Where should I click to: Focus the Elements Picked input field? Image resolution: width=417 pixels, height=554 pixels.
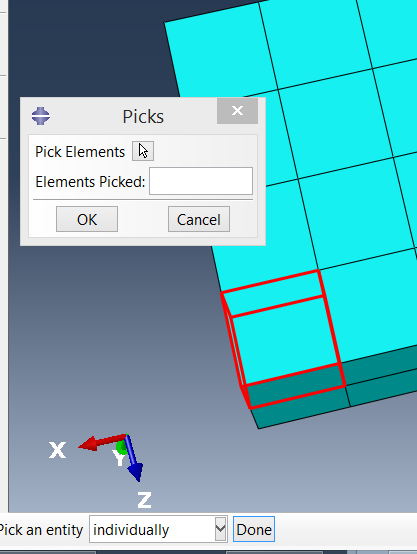coord(201,181)
